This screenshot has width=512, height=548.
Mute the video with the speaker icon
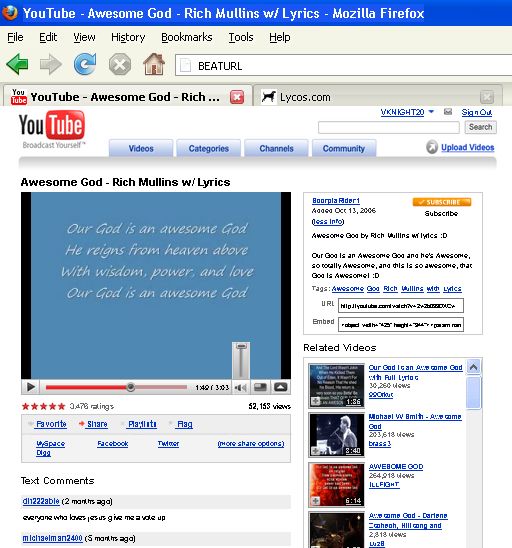[x=241, y=388]
